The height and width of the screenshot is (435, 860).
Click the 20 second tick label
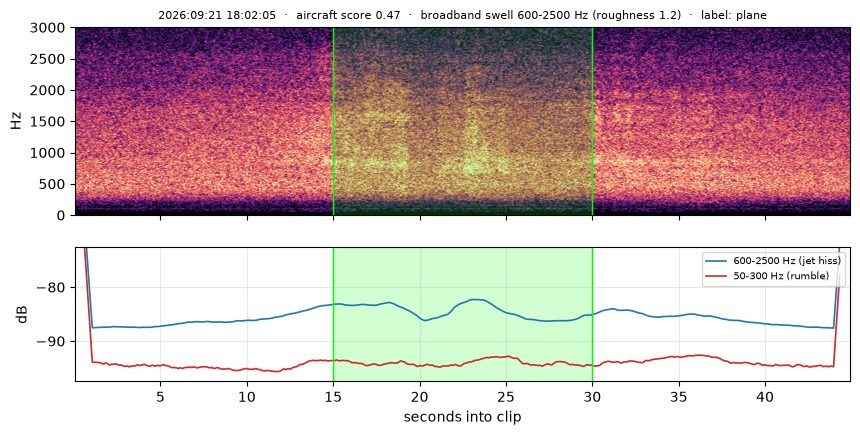click(420, 397)
